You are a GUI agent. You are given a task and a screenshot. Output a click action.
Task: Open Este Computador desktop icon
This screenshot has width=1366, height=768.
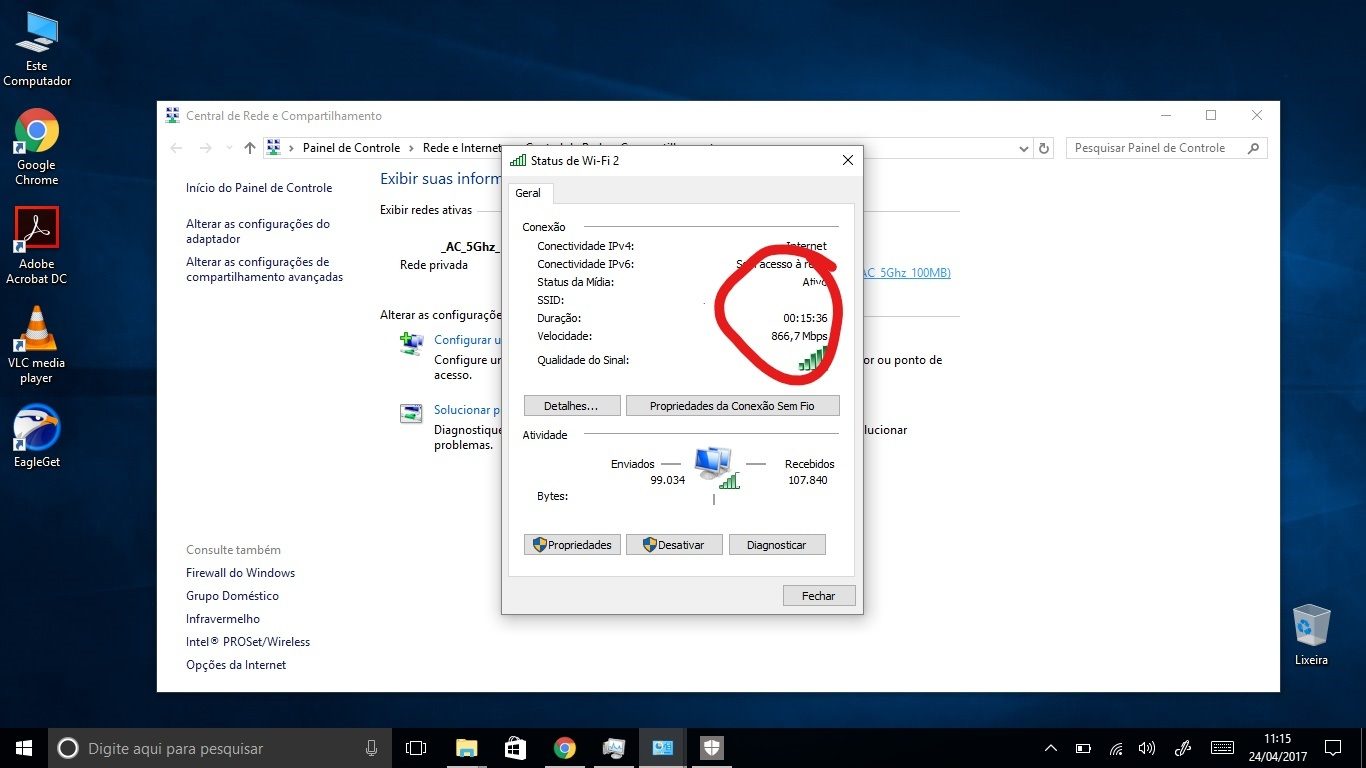click(37, 49)
